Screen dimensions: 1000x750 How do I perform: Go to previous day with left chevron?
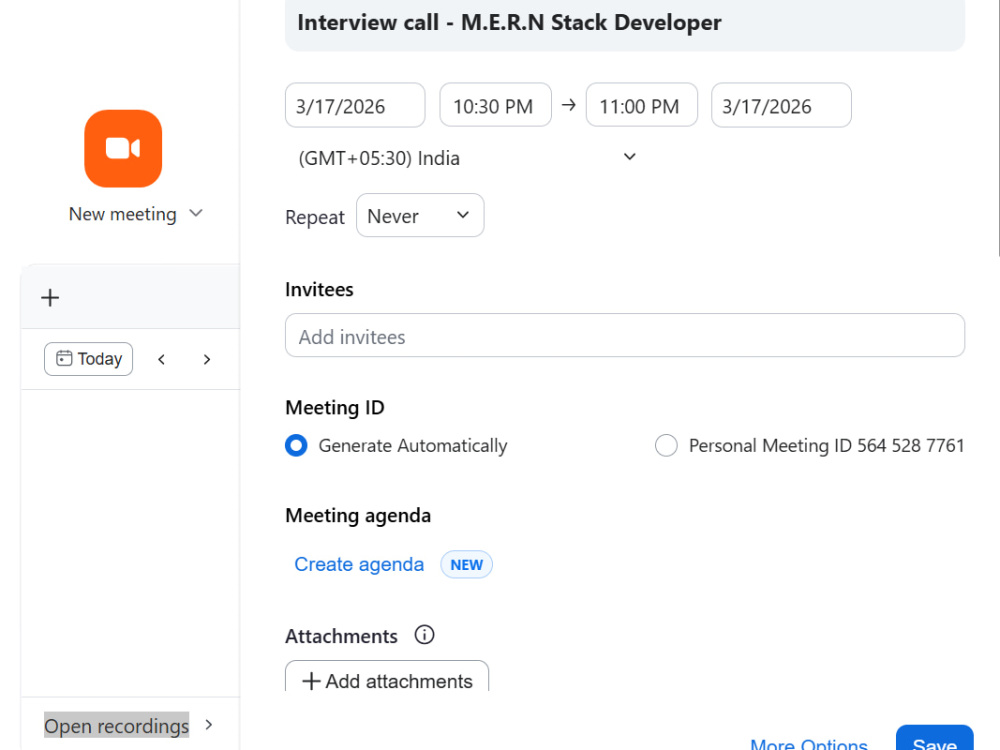tap(161, 360)
